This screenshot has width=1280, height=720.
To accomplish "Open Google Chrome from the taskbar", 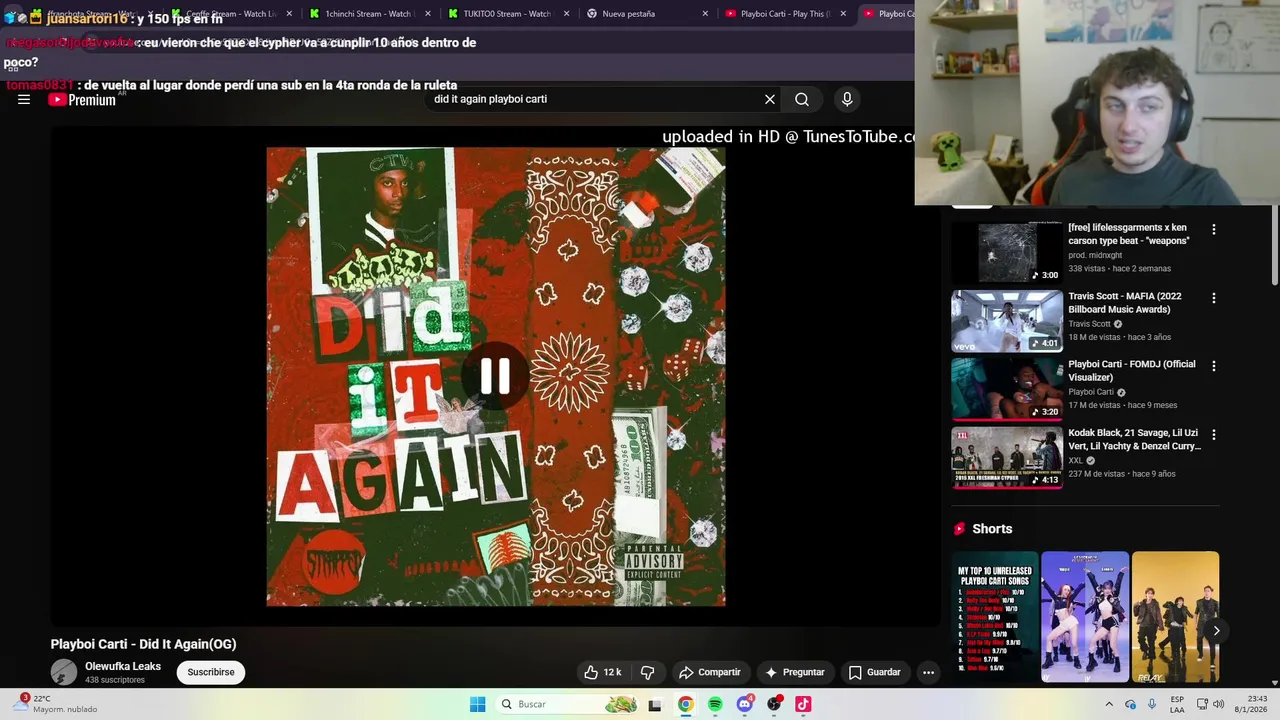I will point(685,705).
